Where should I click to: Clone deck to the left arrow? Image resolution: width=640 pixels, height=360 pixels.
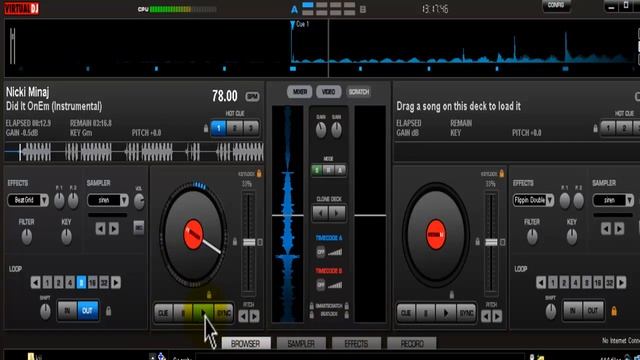321,213
